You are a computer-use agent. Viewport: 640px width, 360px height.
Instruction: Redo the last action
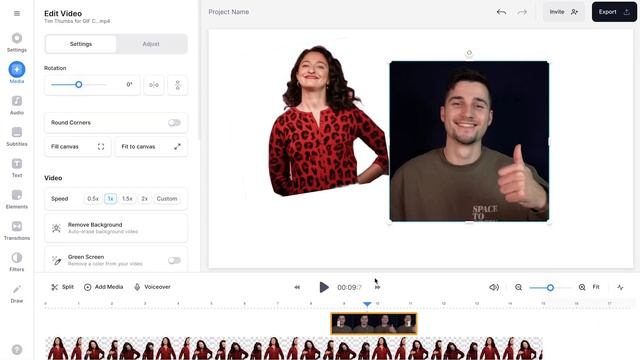point(522,12)
